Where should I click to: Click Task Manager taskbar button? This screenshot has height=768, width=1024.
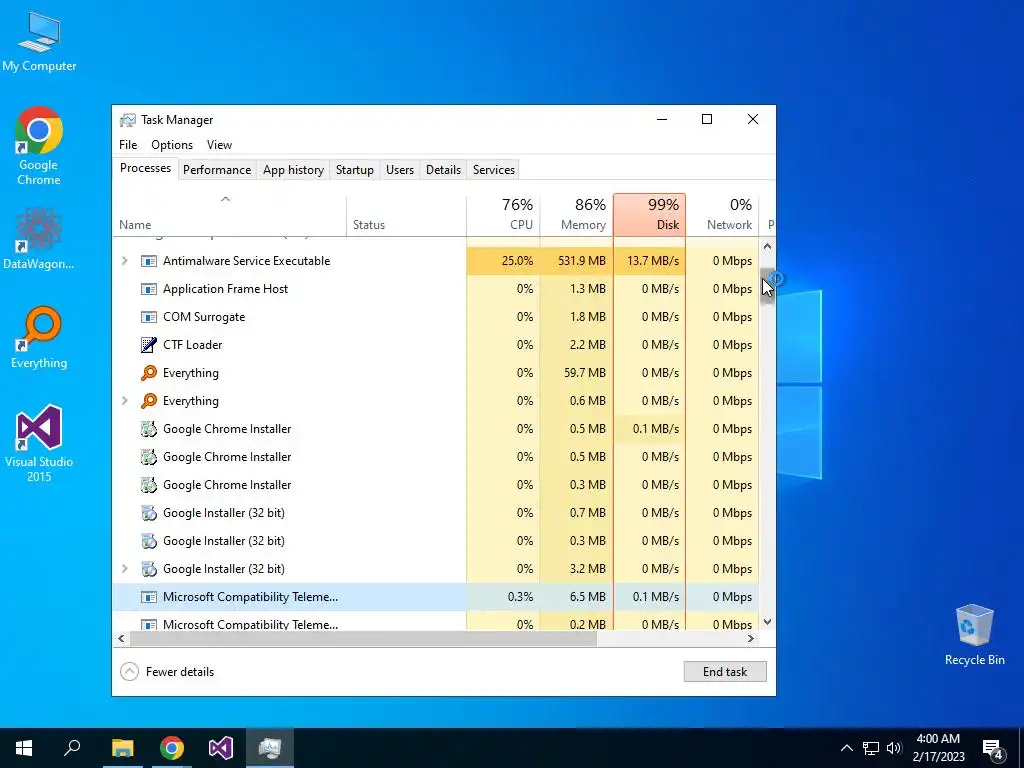[270, 748]
